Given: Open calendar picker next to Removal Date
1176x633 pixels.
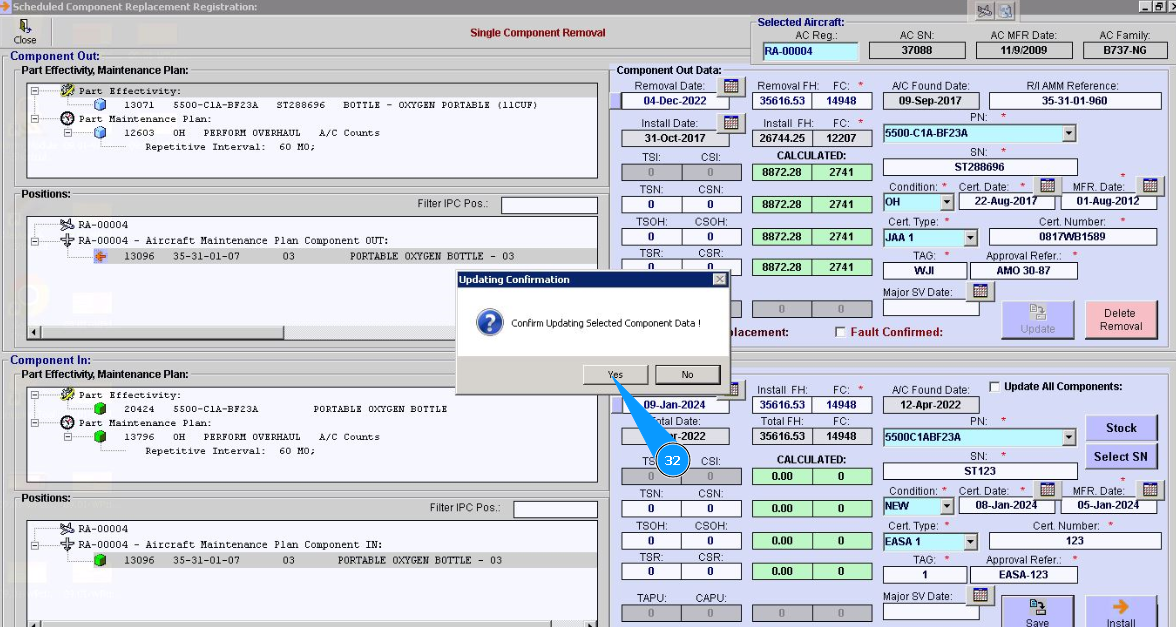Looking at the screenshot, I should (x=731, y=87).
